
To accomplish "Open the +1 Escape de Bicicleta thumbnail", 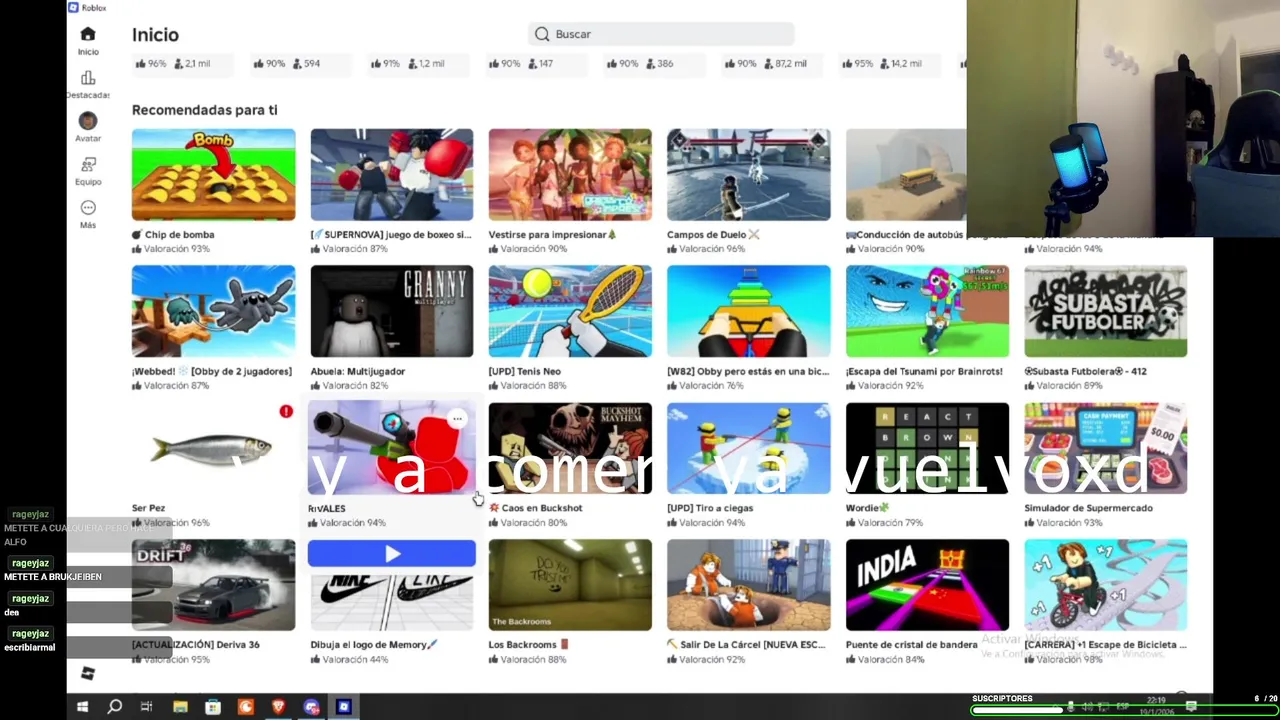I will (x=1106, y=585).
